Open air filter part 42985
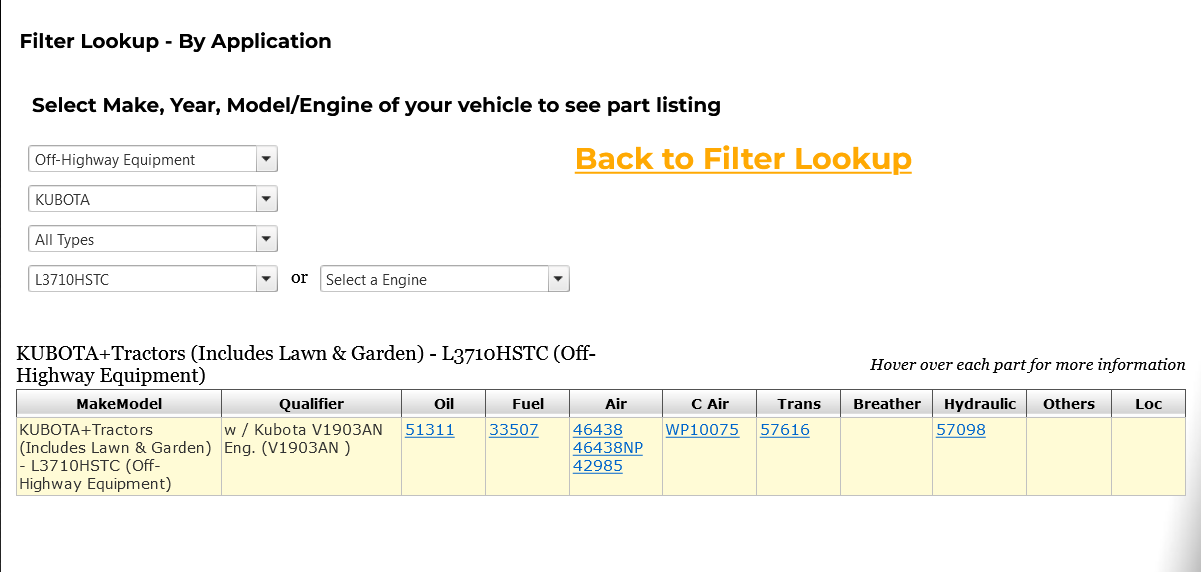Image resolution: width=1201 pixels, height=572 pixels. pos(598,466)
